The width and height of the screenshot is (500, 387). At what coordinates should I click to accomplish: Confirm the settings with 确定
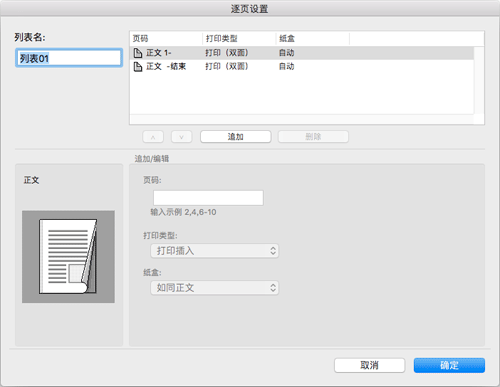(x=449, y=365)
